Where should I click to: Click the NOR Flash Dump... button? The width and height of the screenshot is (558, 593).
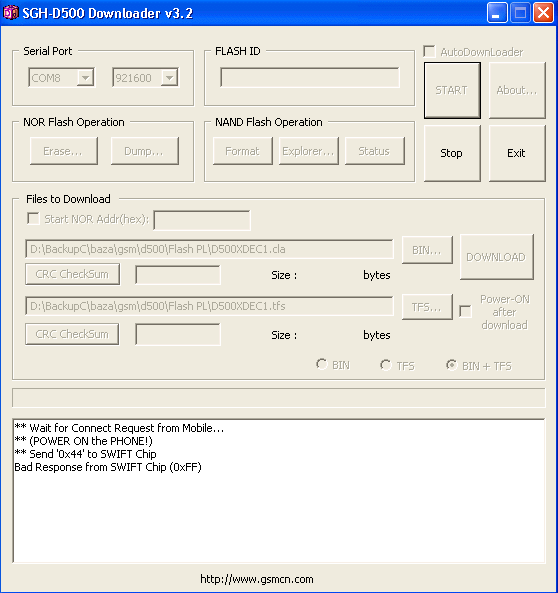tap(145, 151)
